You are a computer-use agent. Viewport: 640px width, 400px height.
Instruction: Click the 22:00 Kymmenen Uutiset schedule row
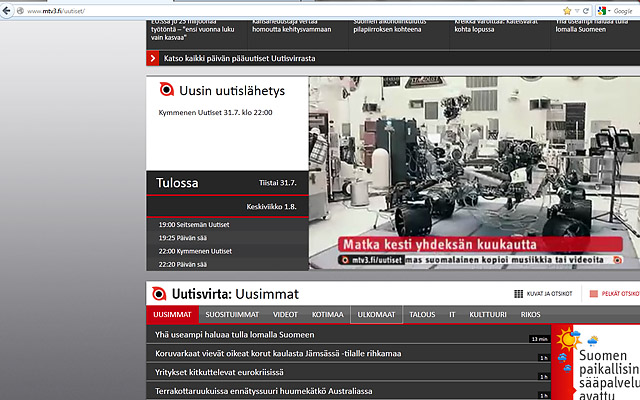click(x=227, y=251)
